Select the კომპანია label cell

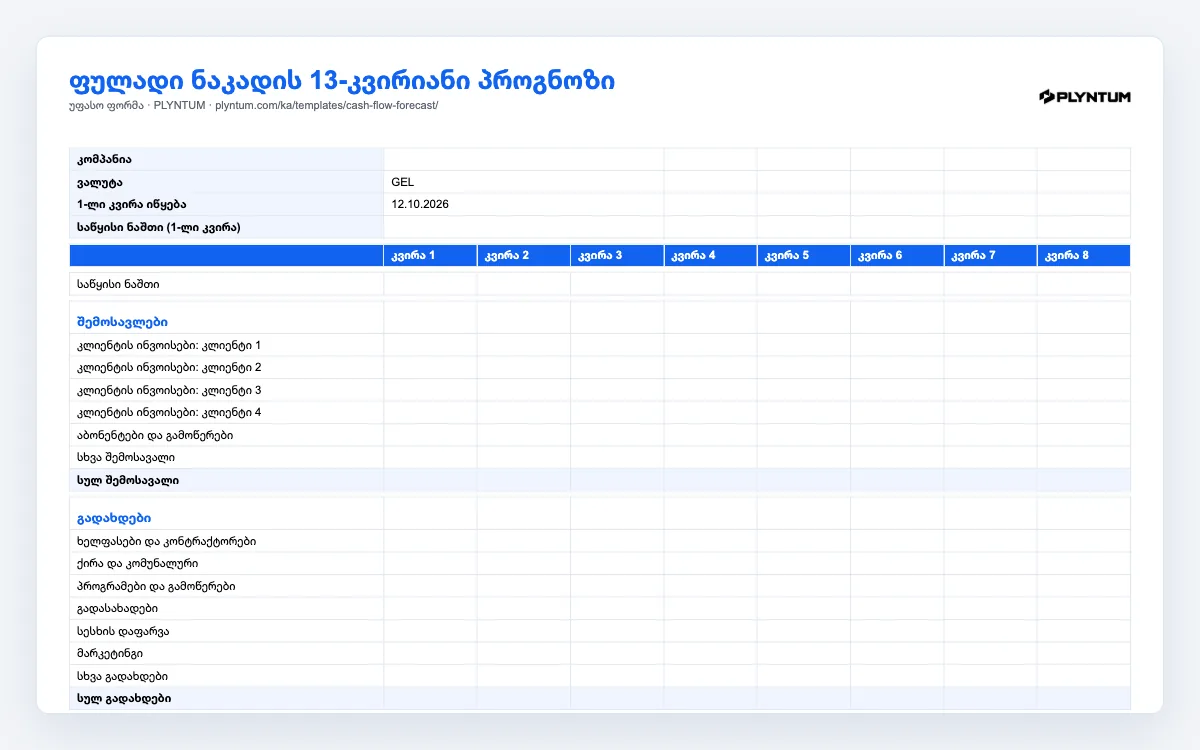tap(227, 160)
